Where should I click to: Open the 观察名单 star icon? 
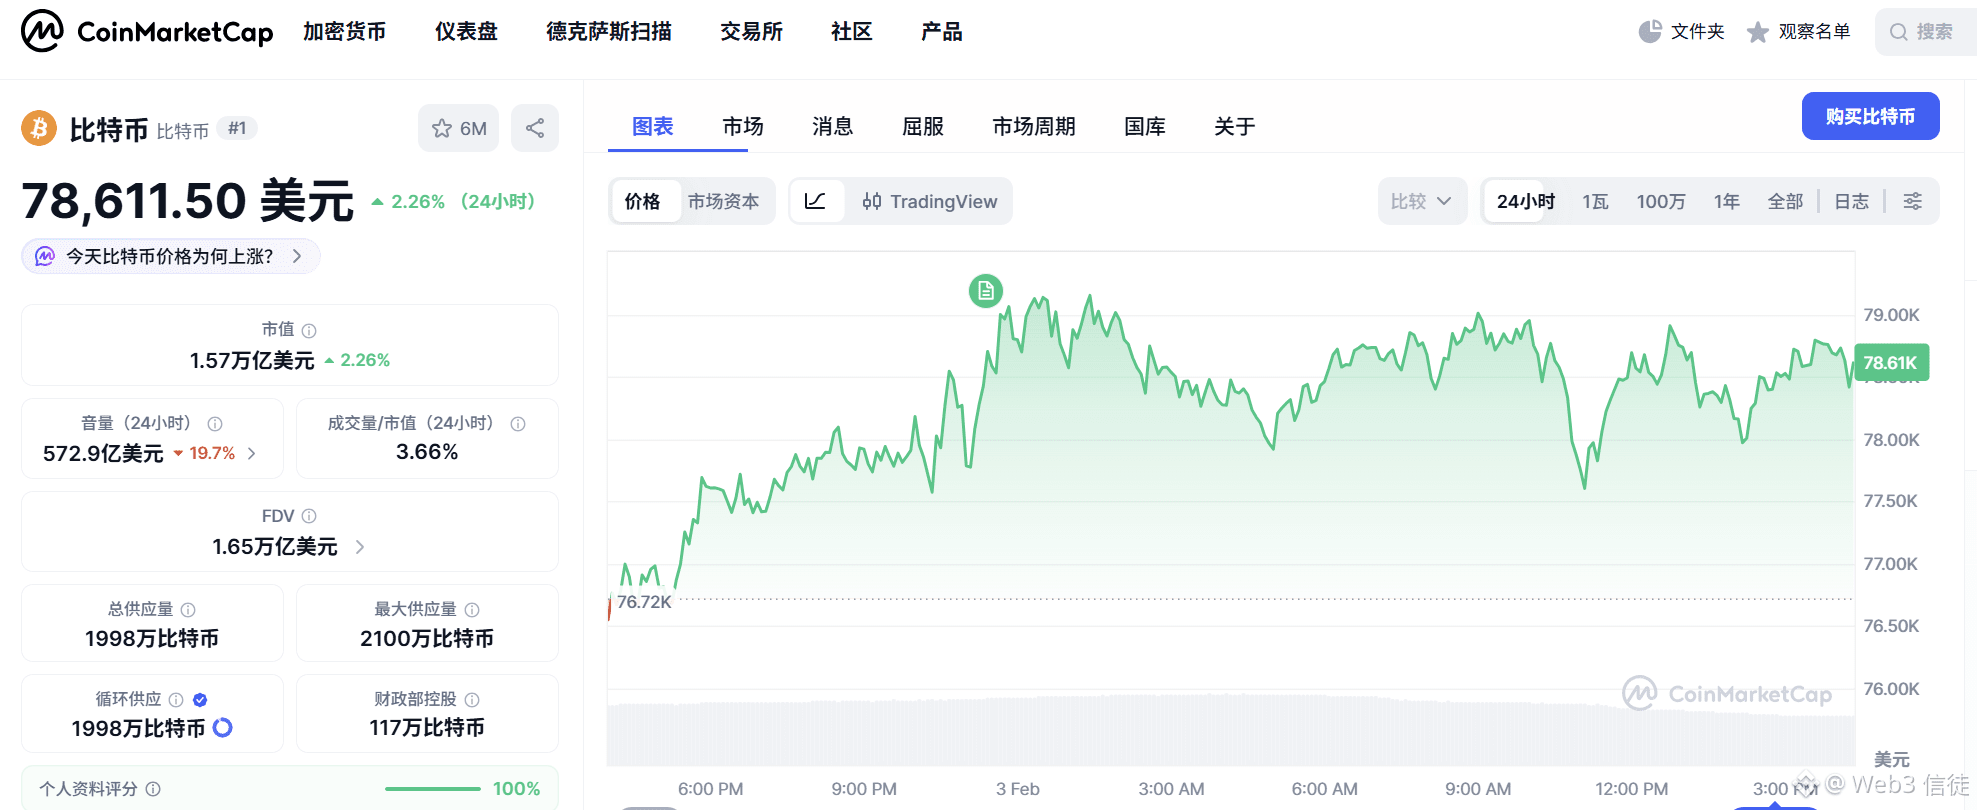click(x=1757, y=32)
